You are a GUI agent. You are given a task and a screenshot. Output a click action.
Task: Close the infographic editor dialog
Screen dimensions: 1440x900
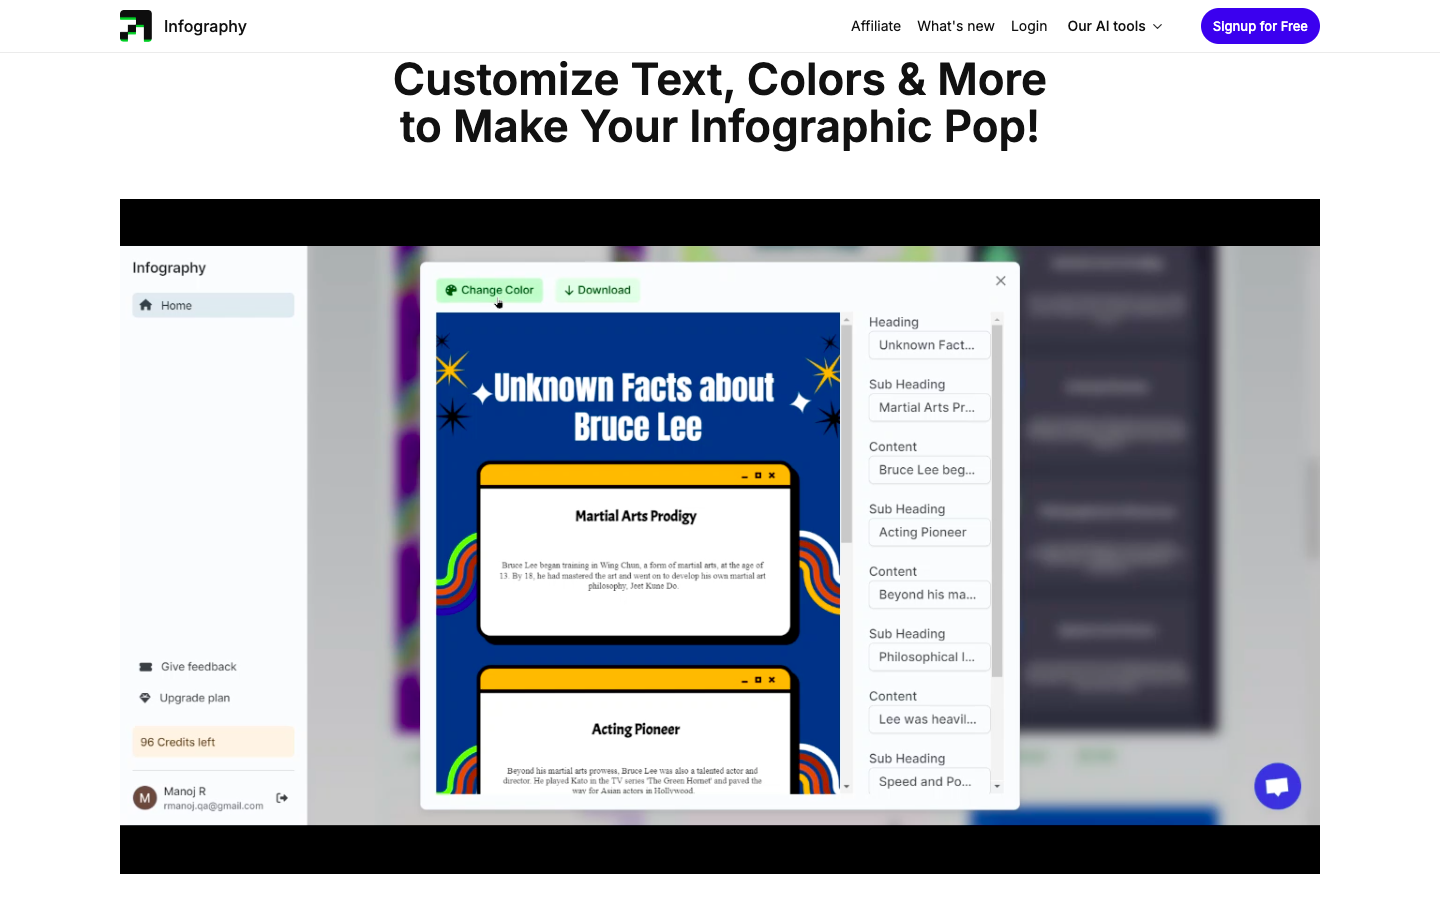point(1001,281)
